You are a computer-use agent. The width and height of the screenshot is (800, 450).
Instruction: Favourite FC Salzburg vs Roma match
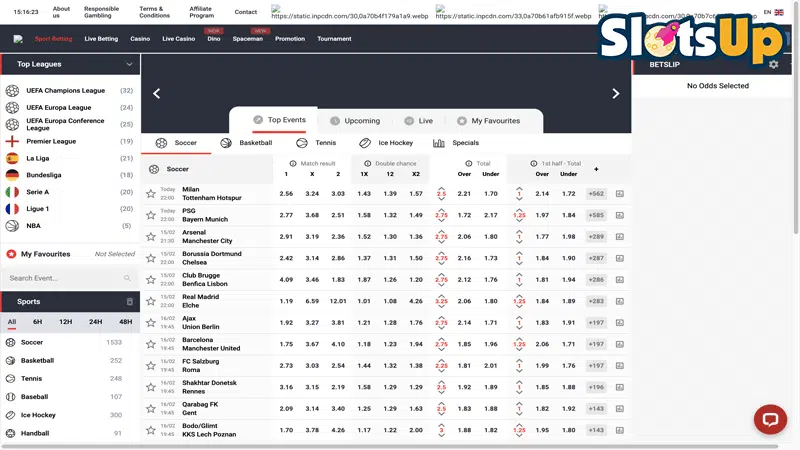pos(151,365)
